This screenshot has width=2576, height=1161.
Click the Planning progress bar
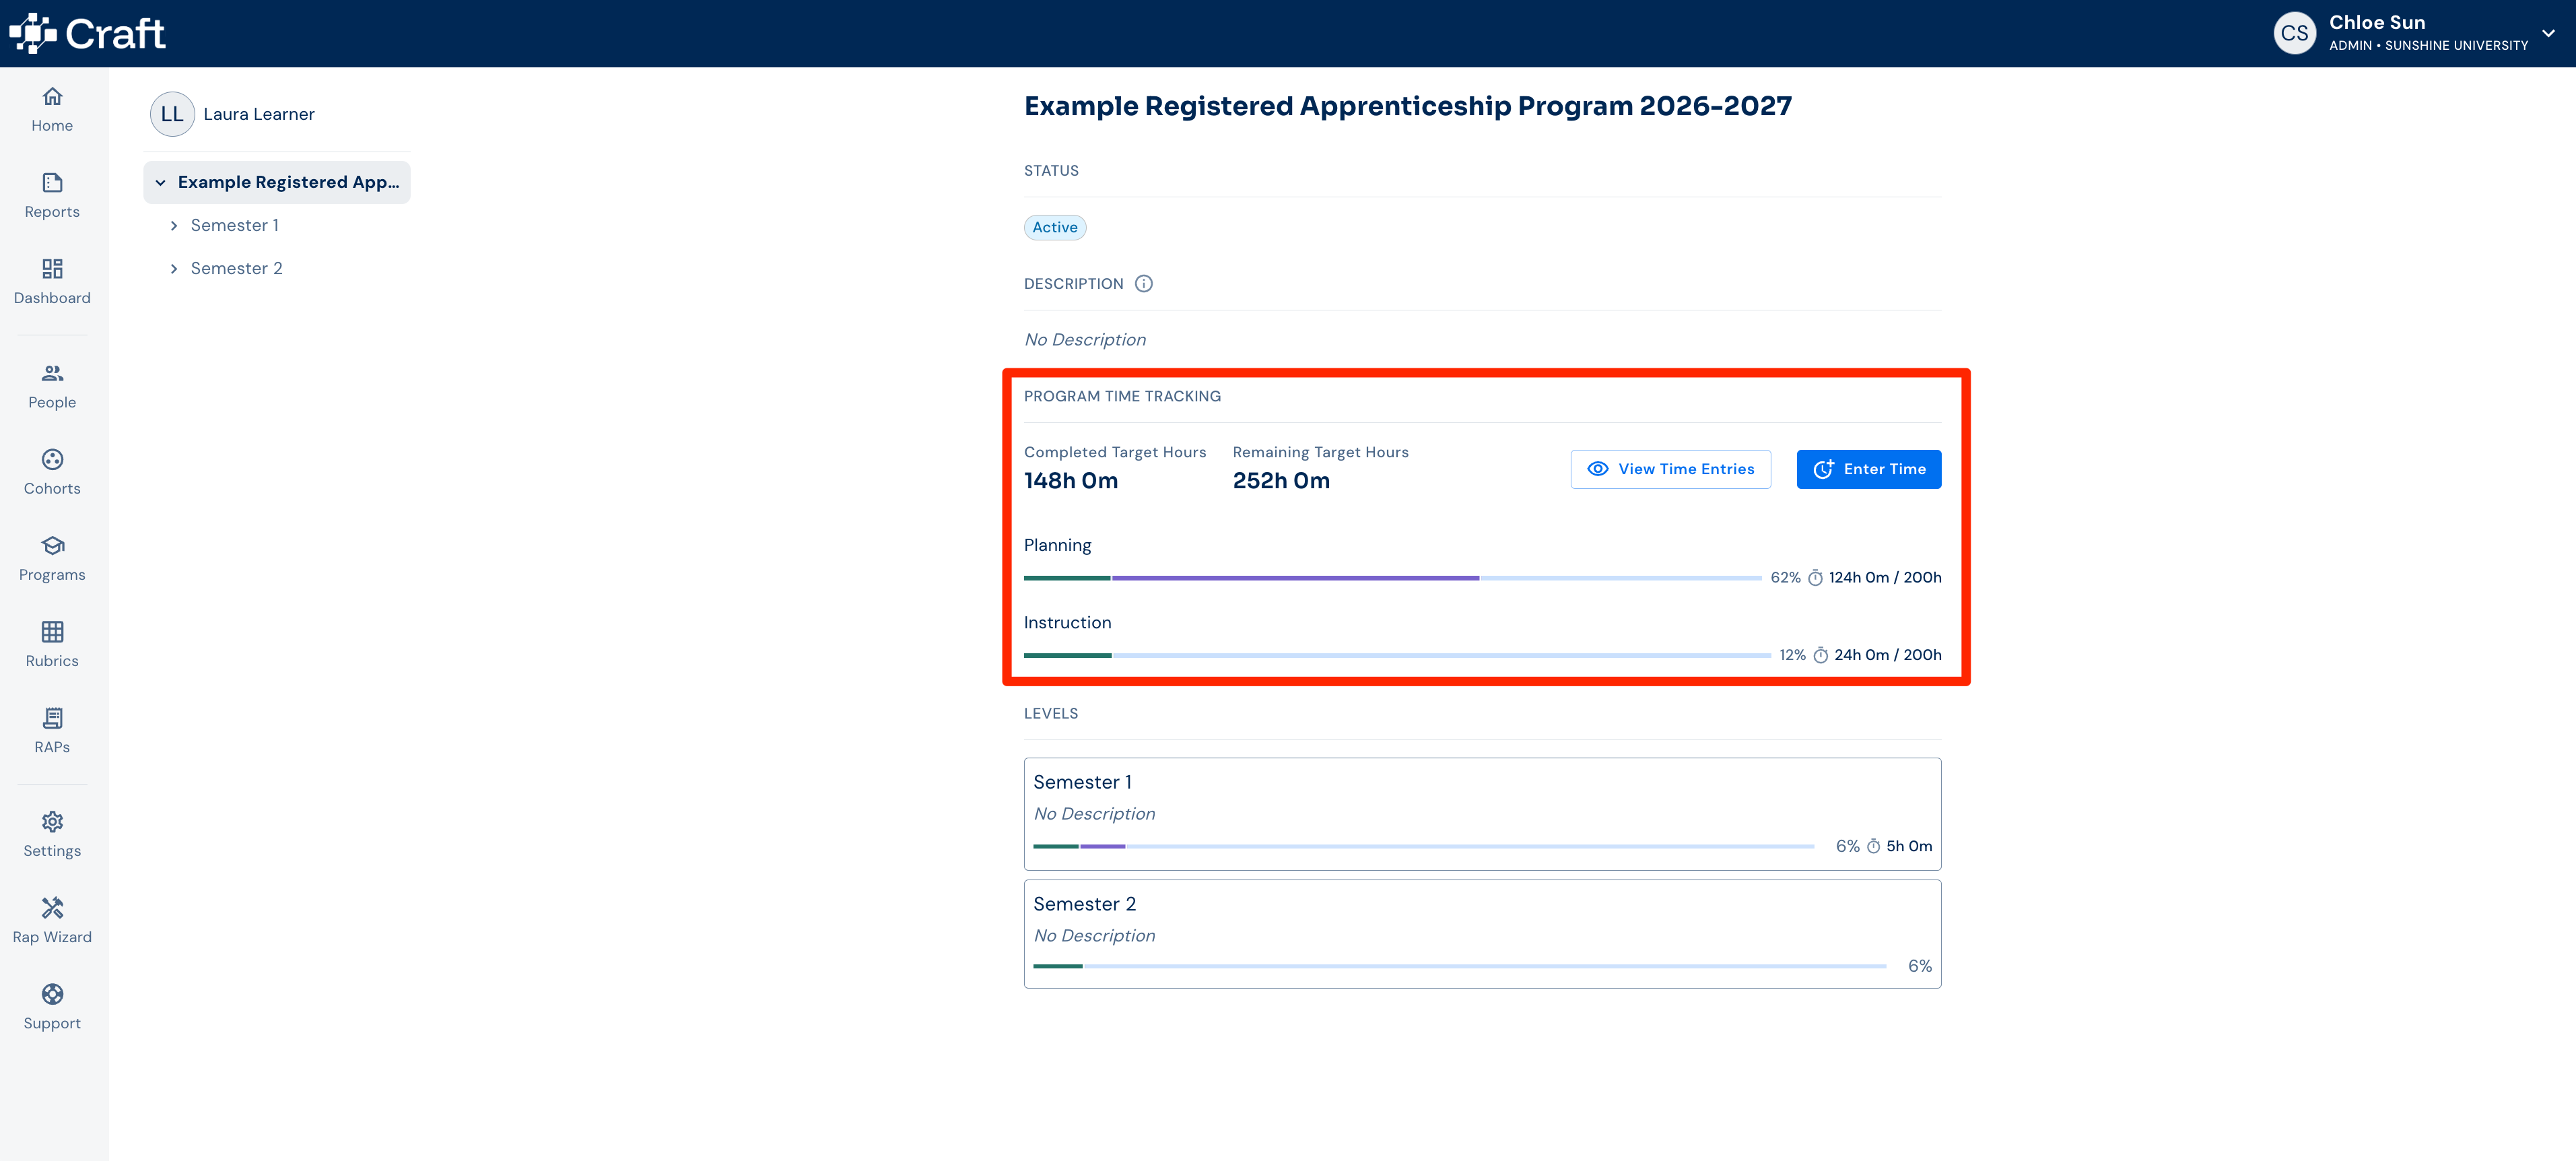(x=1392, y=578)
